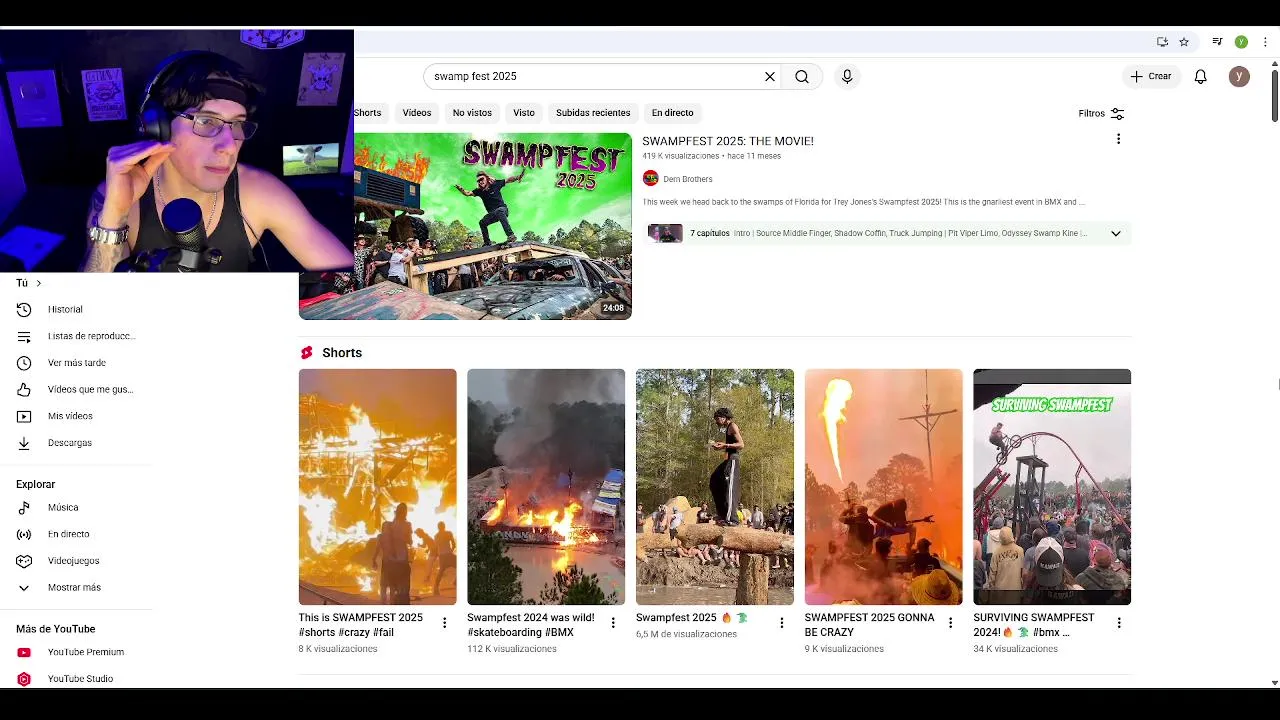Open the 'Swampfest 2025' log-standing short thumbnail

[715, 487]
